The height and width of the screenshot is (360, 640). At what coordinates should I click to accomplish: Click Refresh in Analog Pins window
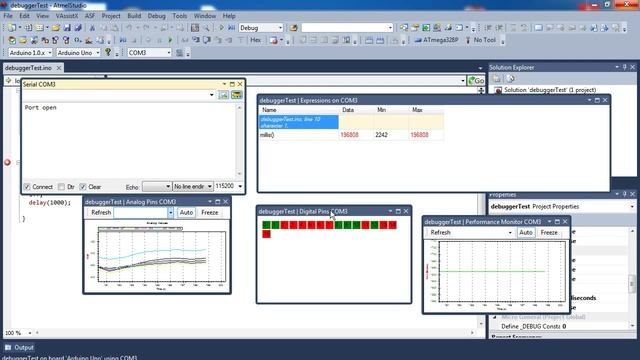point(101,213)
